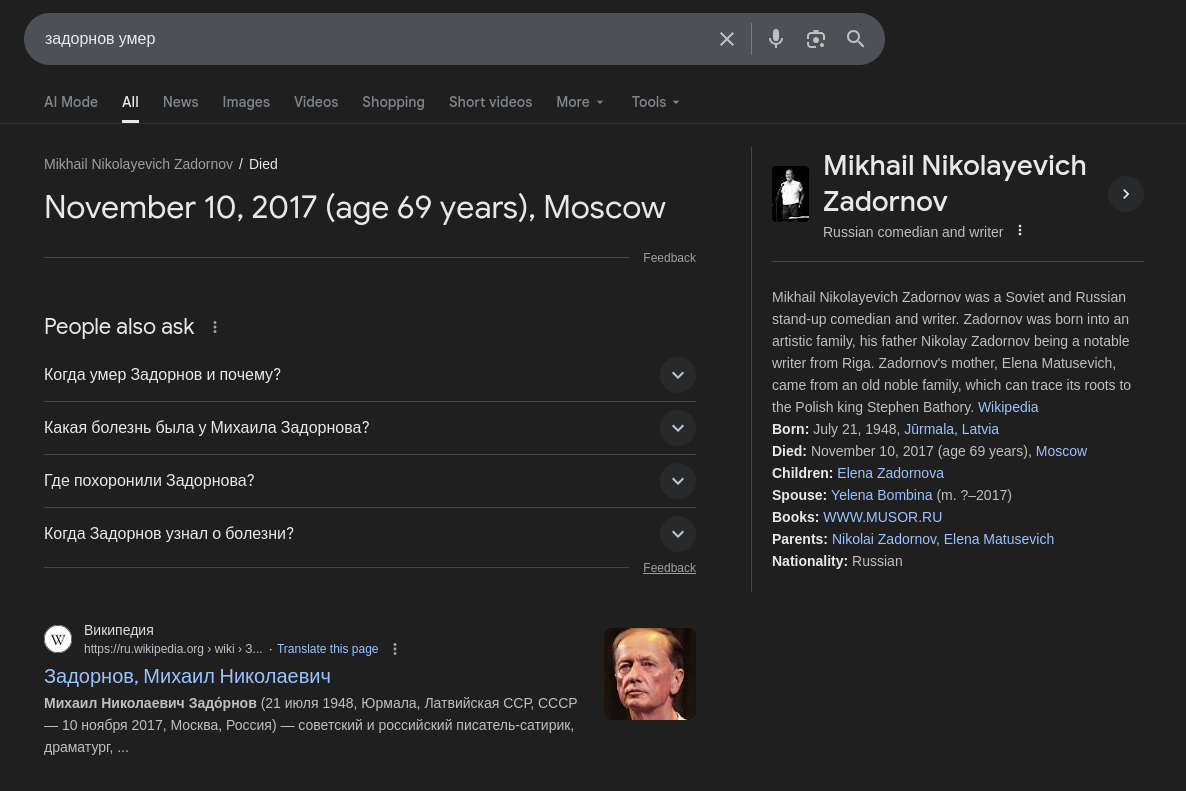Open Nikolai Zadornov parent link

click(x=883, y=538)
